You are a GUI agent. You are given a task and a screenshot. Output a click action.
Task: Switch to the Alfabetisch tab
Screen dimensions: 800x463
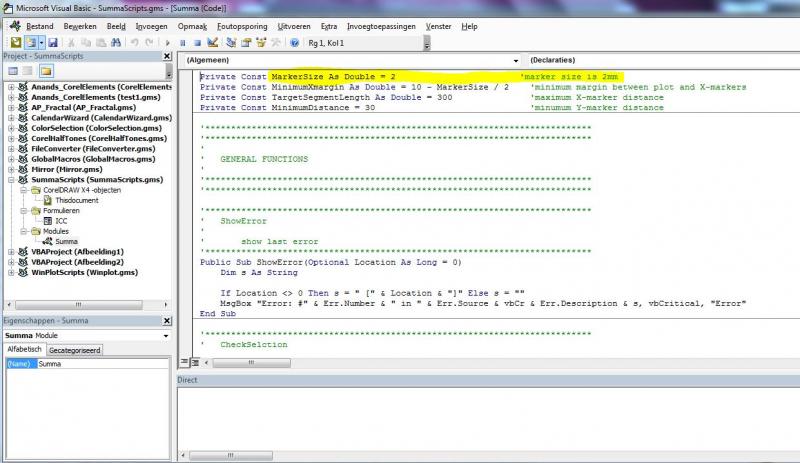coord(24,349)
